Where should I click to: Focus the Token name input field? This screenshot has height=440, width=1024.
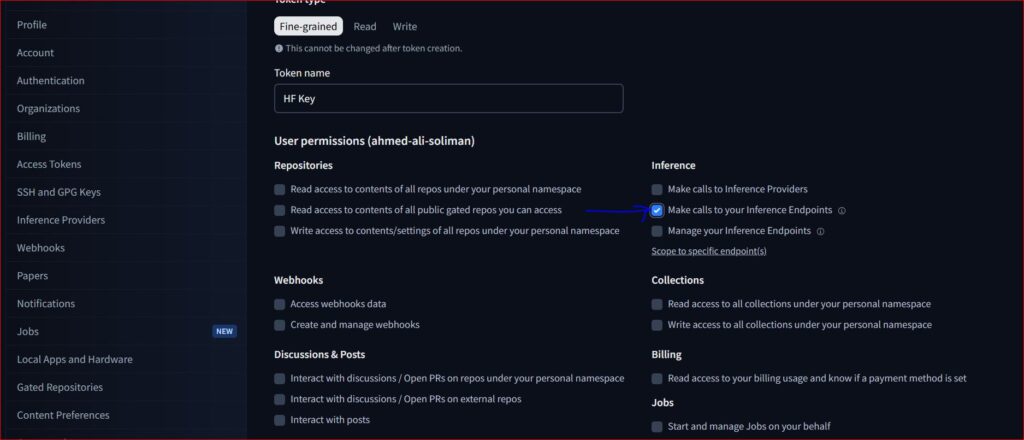point(448,98)
